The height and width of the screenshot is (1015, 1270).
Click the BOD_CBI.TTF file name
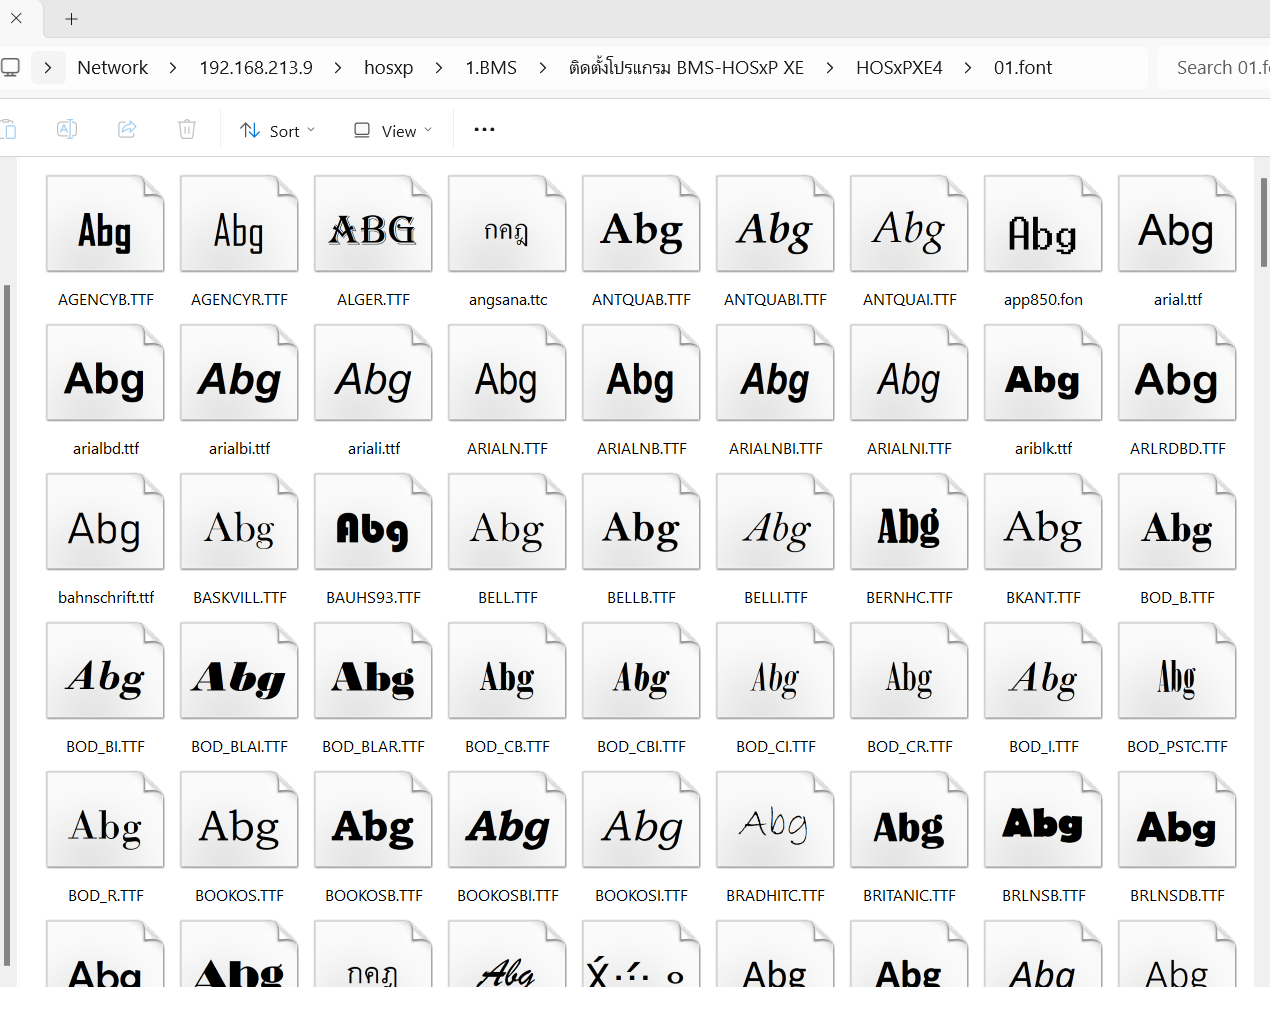click(x=641, y=746)
